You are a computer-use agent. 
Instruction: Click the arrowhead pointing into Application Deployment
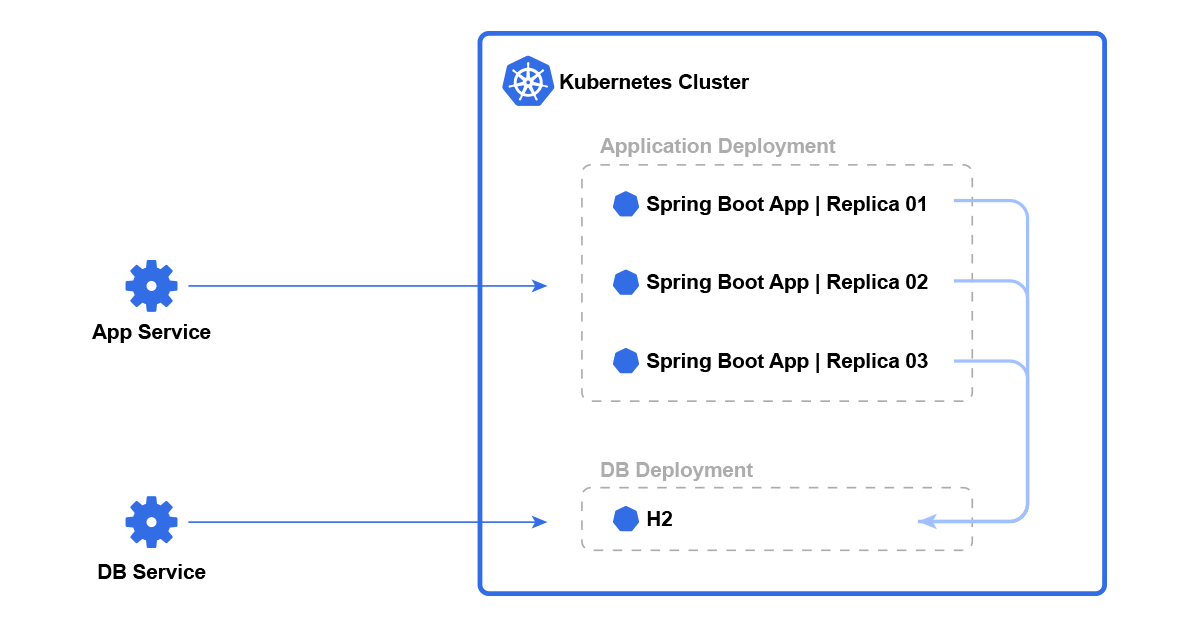click(x=540, y=286)
